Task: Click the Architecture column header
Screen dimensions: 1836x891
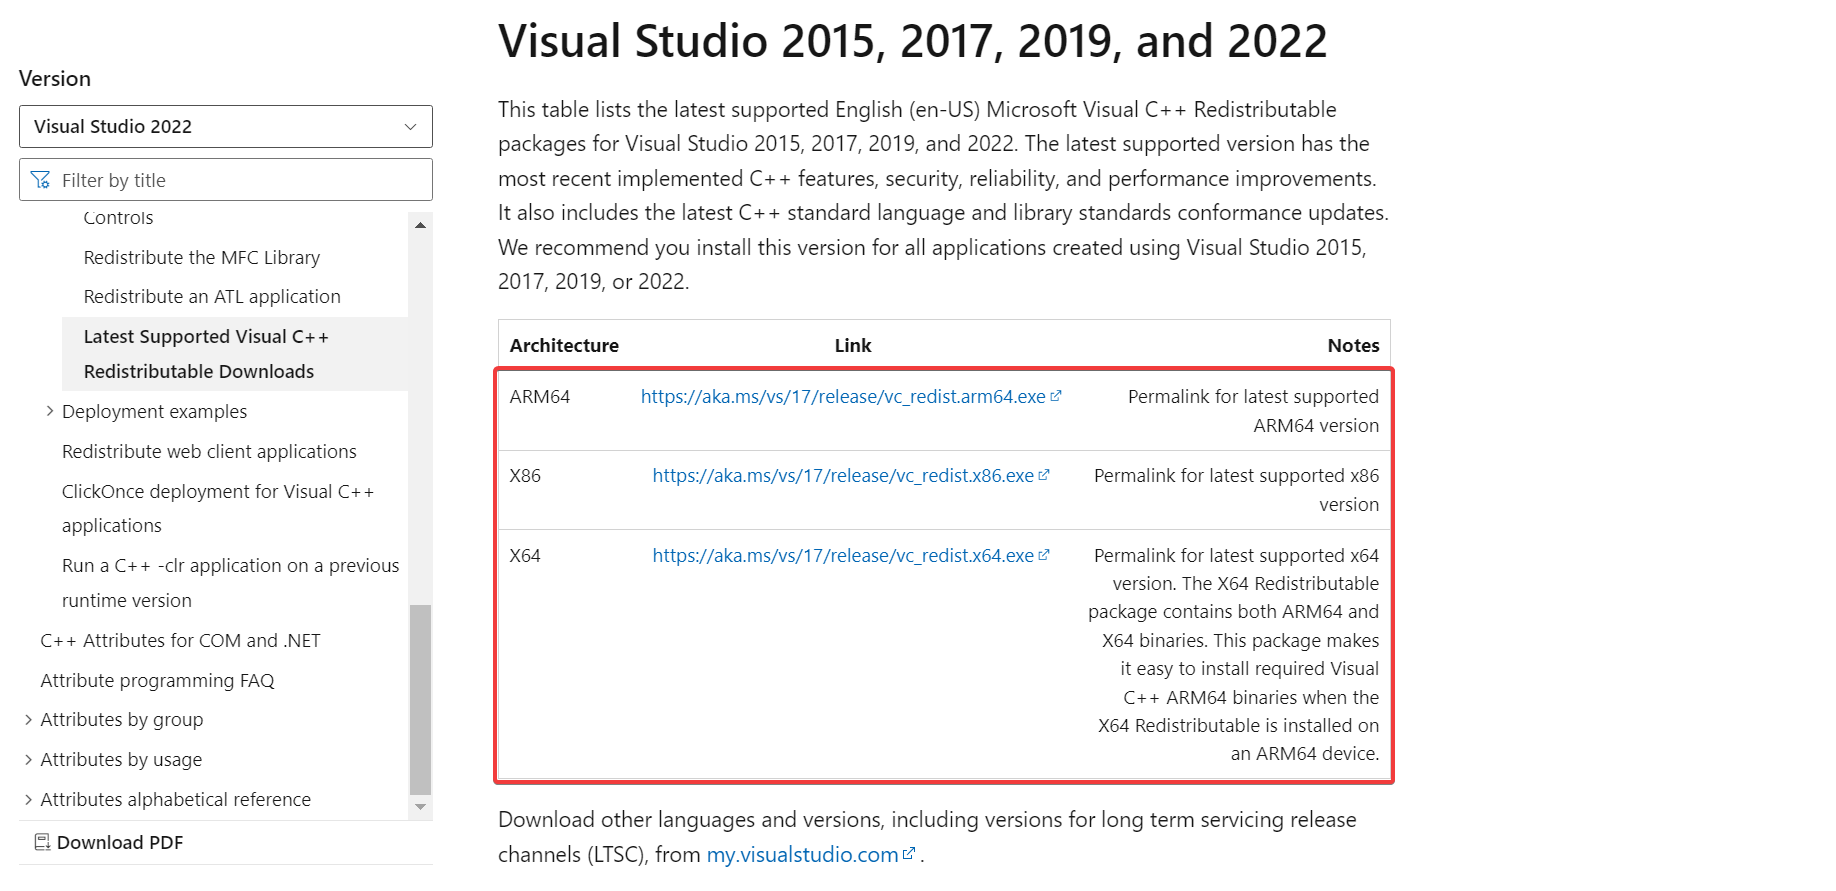Action: pyautogui.click(x=564, y=346)
